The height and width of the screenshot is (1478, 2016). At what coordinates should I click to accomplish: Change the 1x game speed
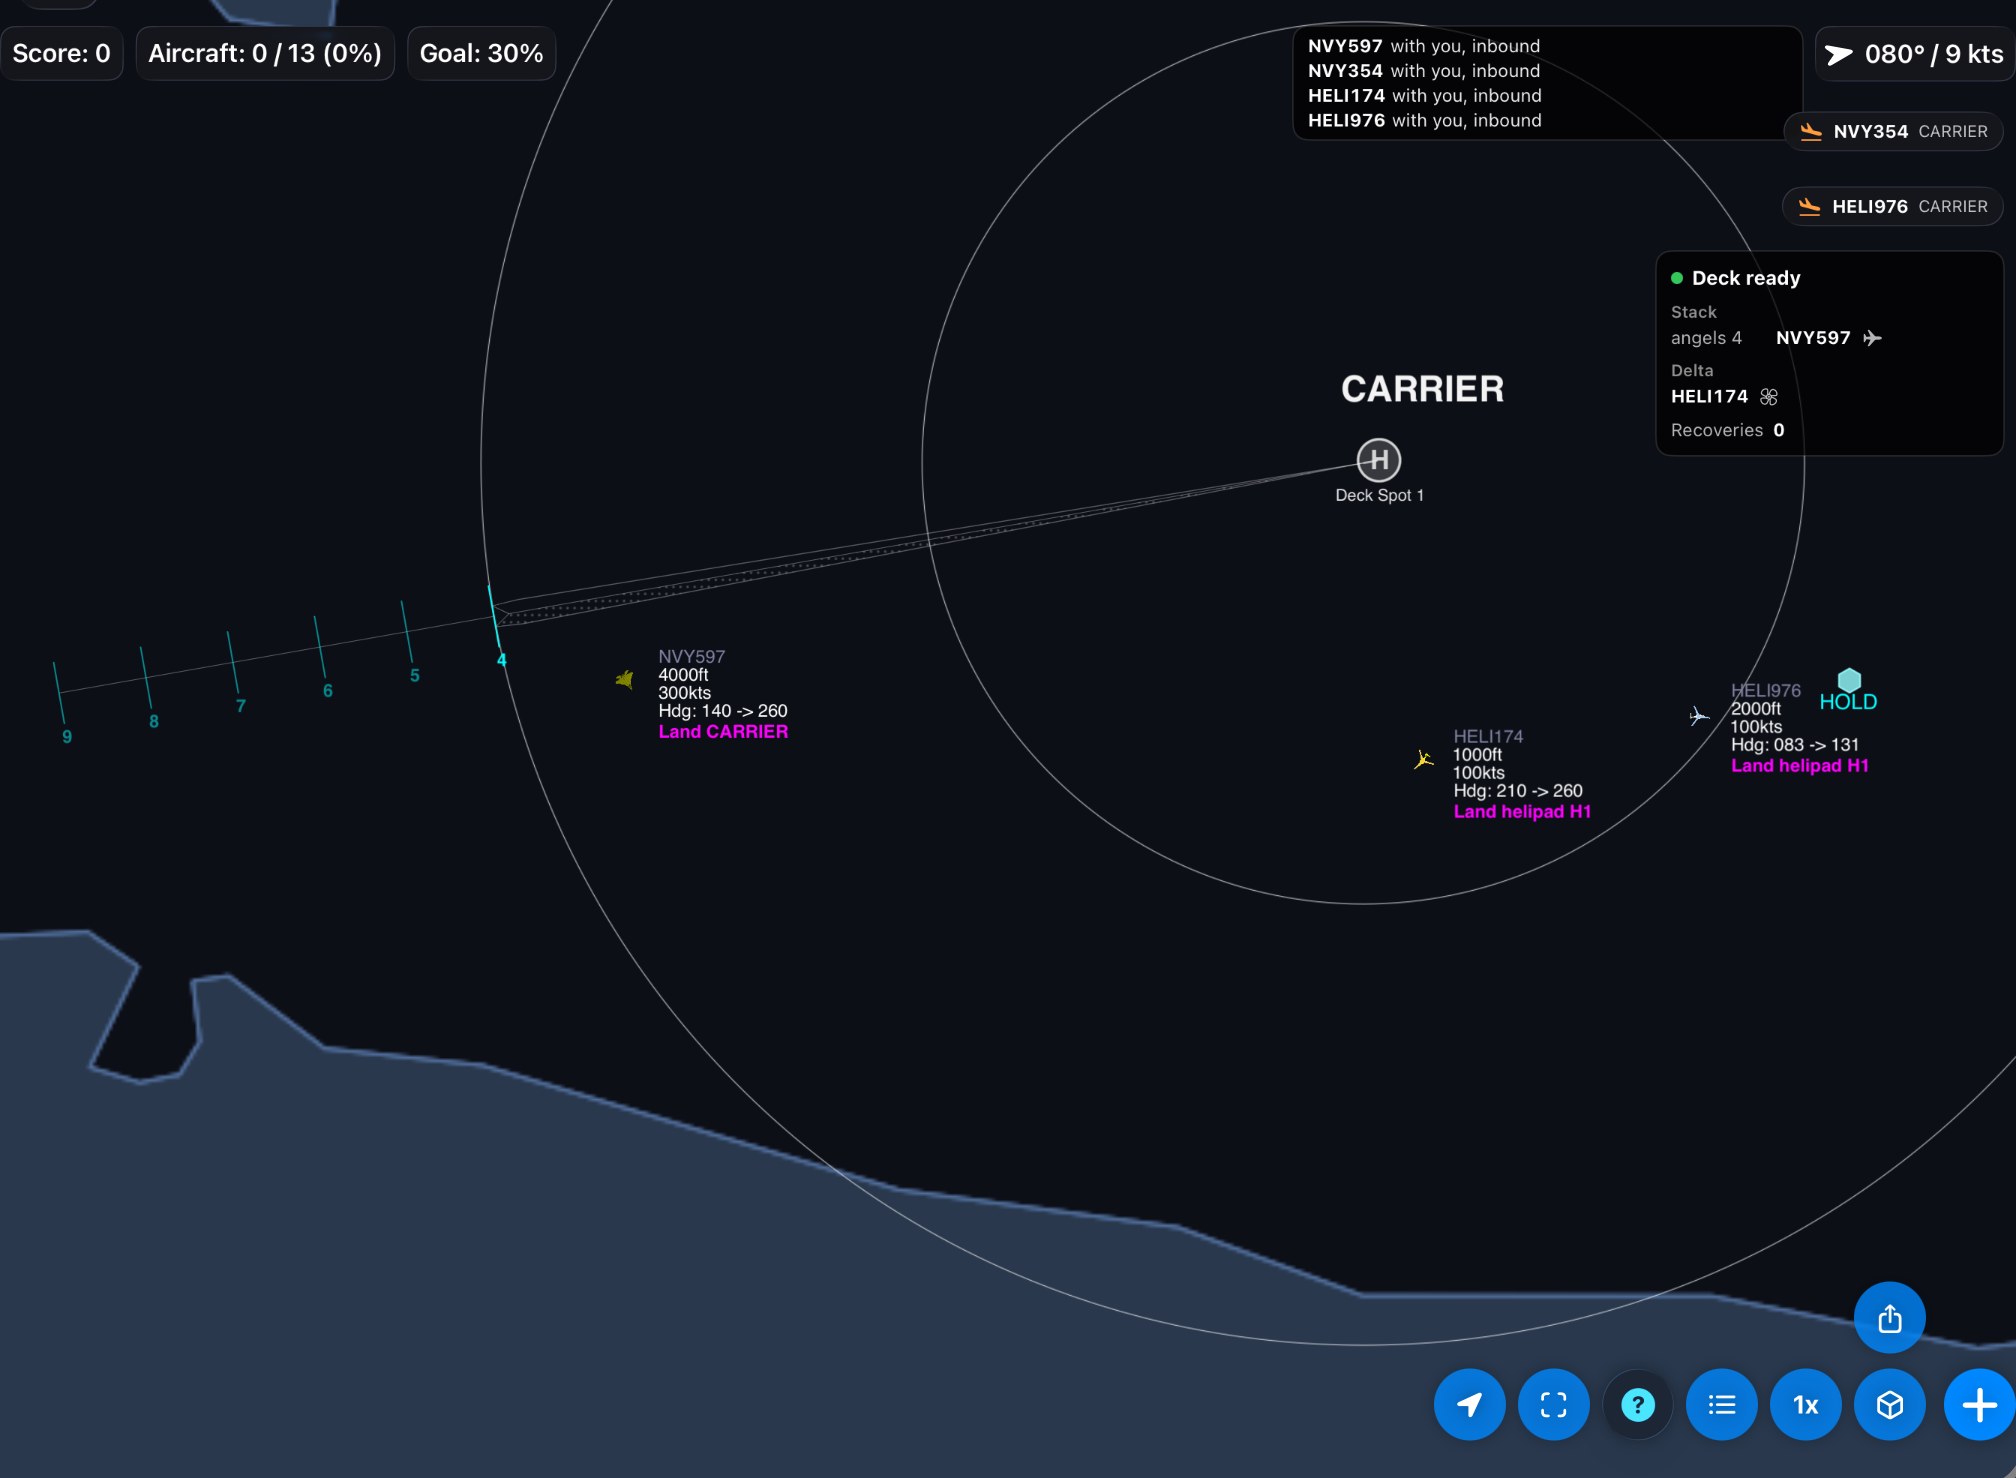point(1805,1405)
